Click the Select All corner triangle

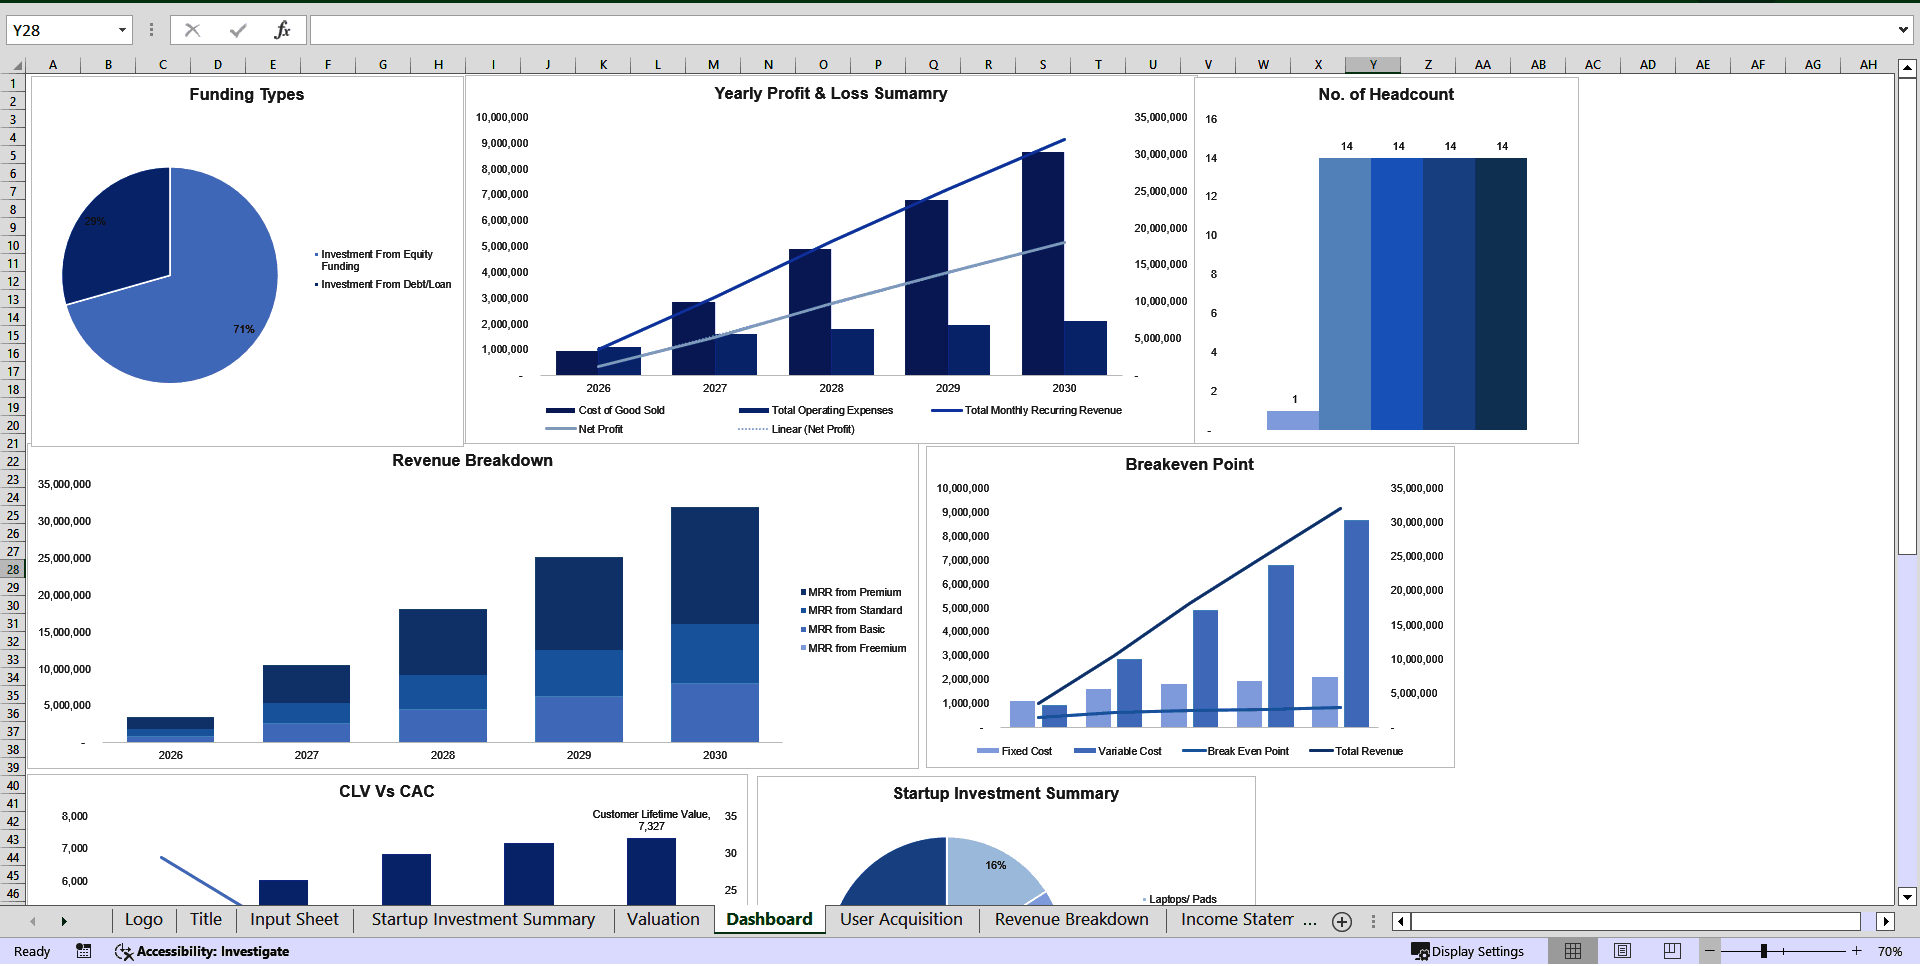point(14,64)
